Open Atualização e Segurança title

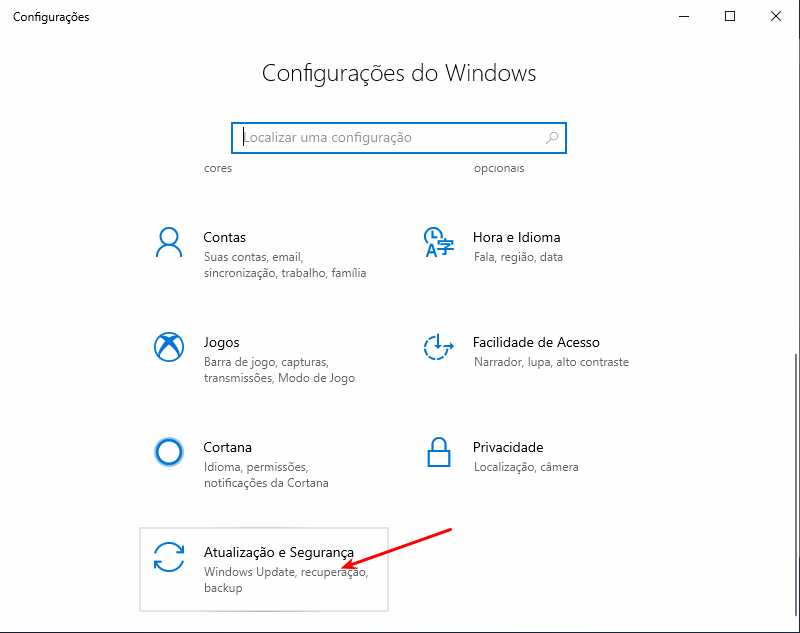click(x=279, y=553)
